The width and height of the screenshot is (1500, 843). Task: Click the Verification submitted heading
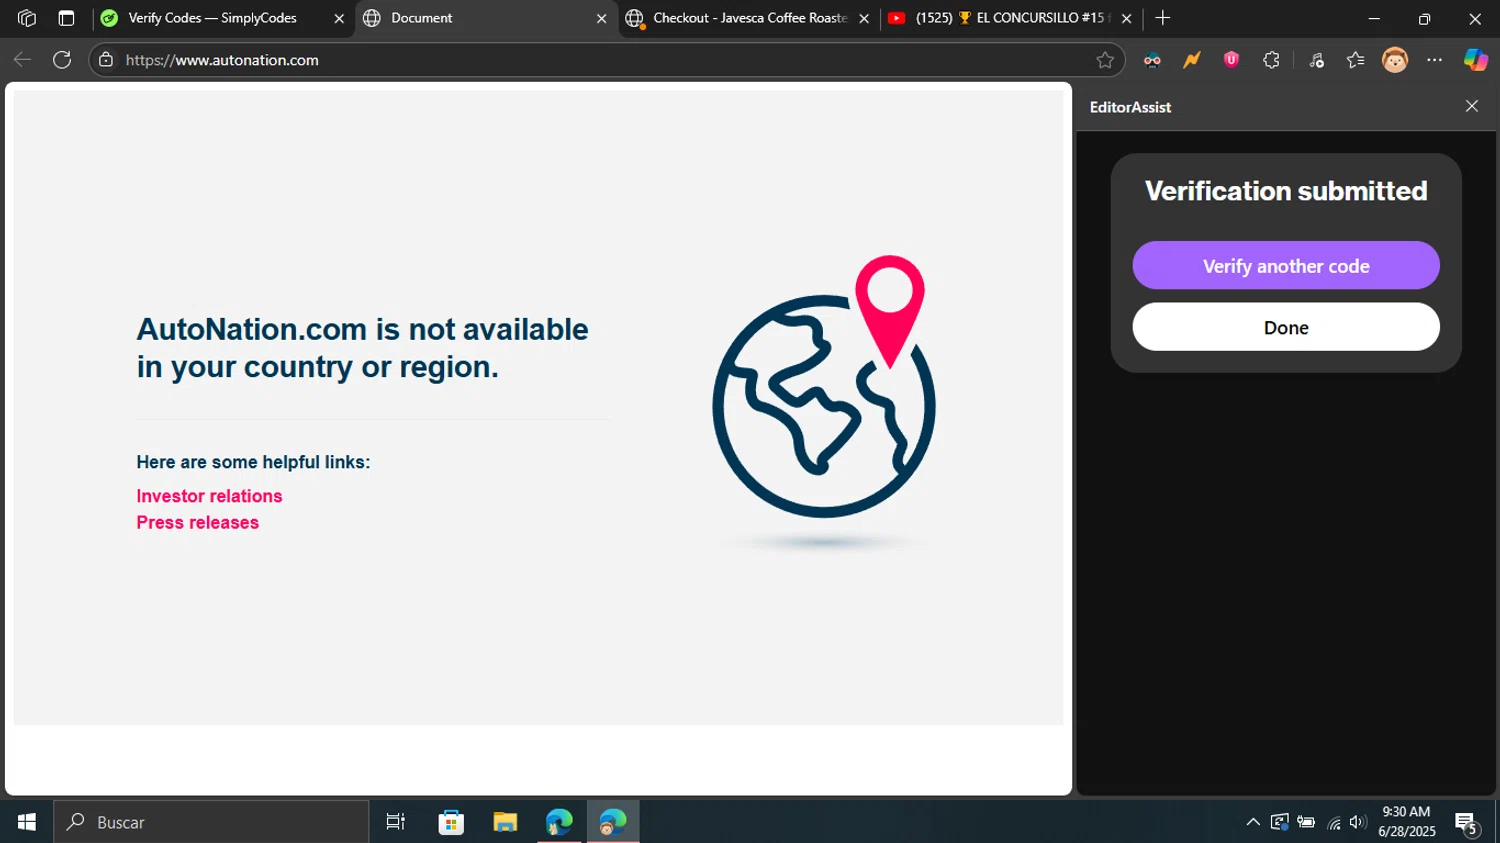pyautogui.click(x=1286, y=191)
